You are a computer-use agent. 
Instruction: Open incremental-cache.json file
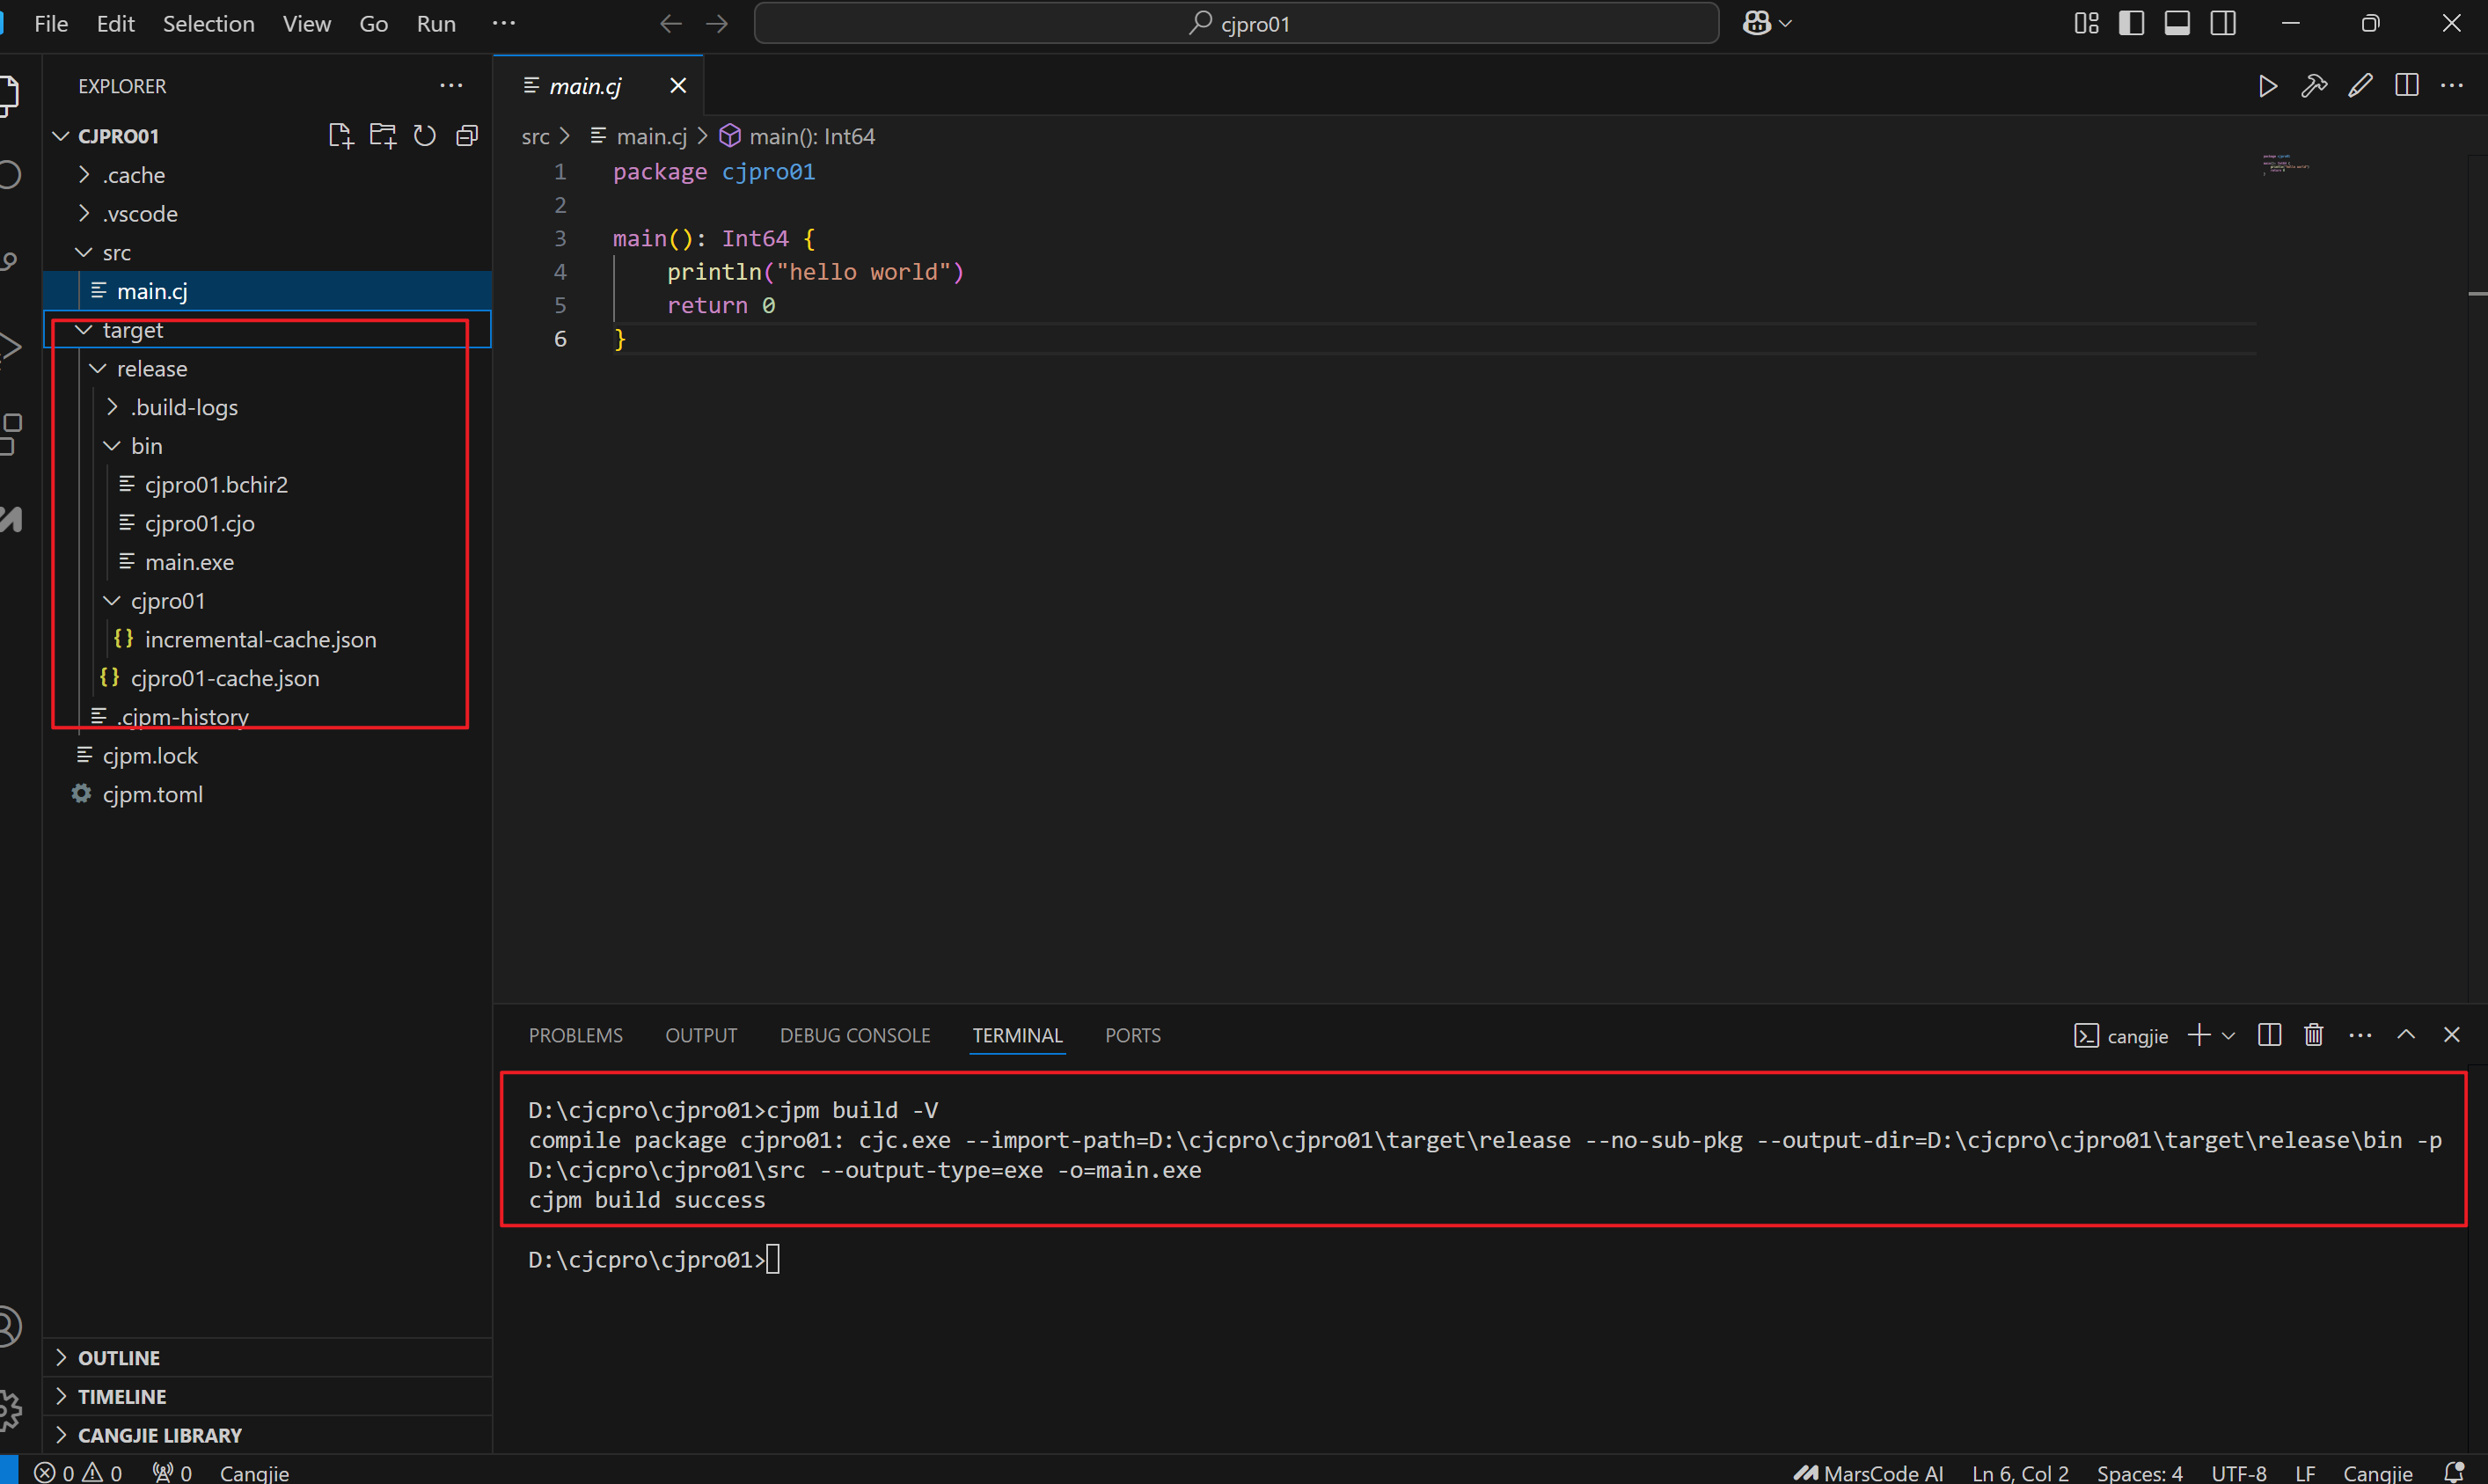[268, 640]
